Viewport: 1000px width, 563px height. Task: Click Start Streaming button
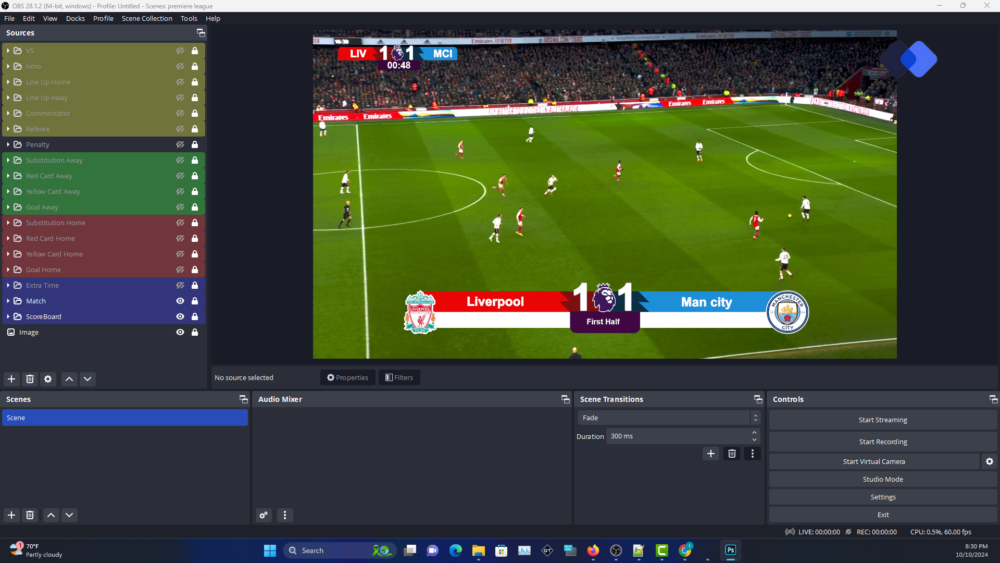(x=883, y=420)
